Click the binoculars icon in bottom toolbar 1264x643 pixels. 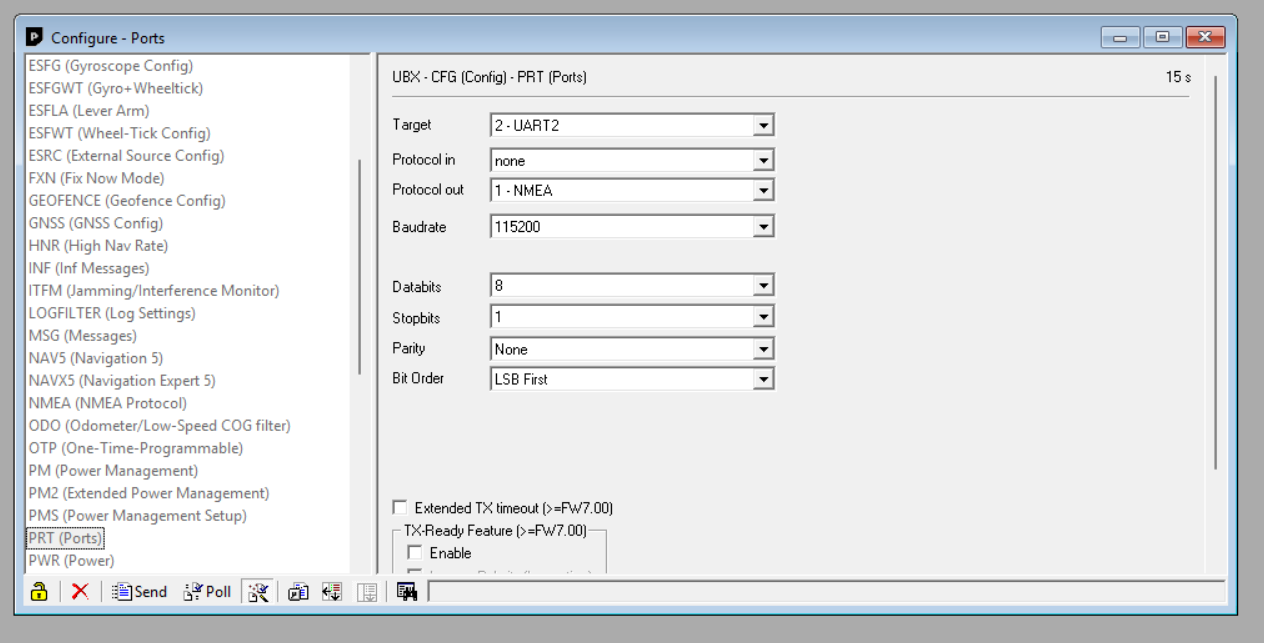pyautogui.click(x=406, y=592)
